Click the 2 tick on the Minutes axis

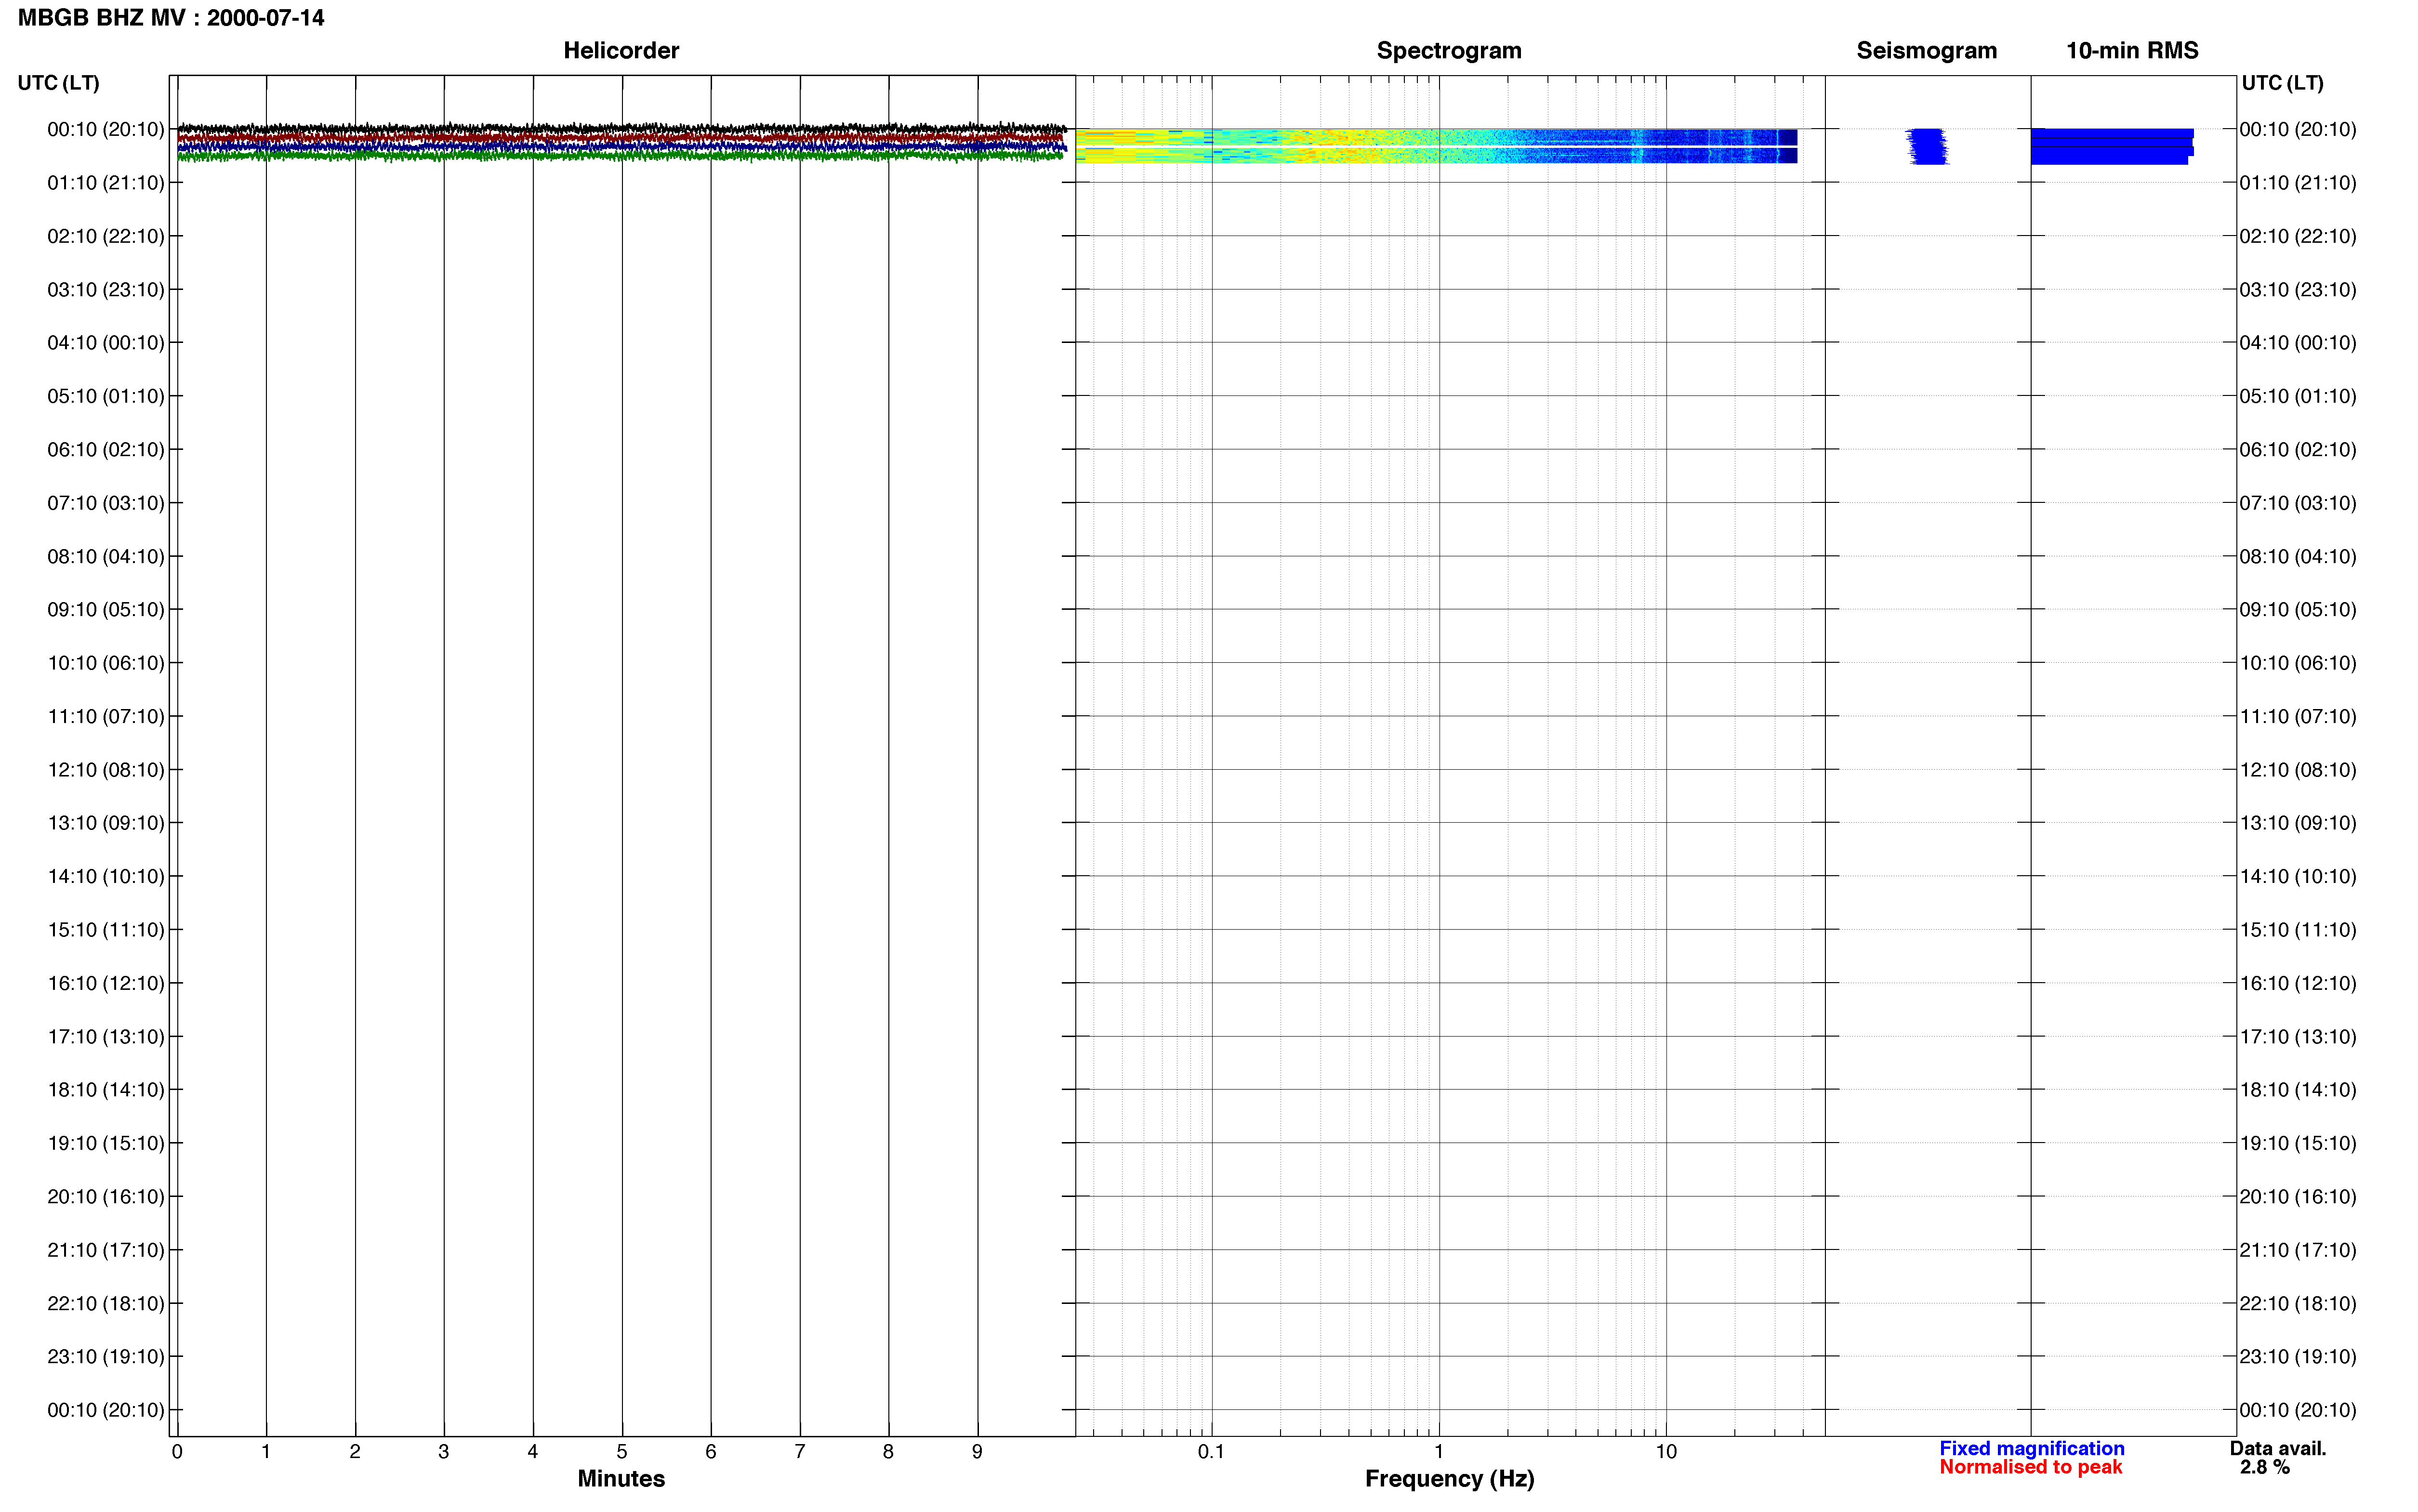[355, 1452]
